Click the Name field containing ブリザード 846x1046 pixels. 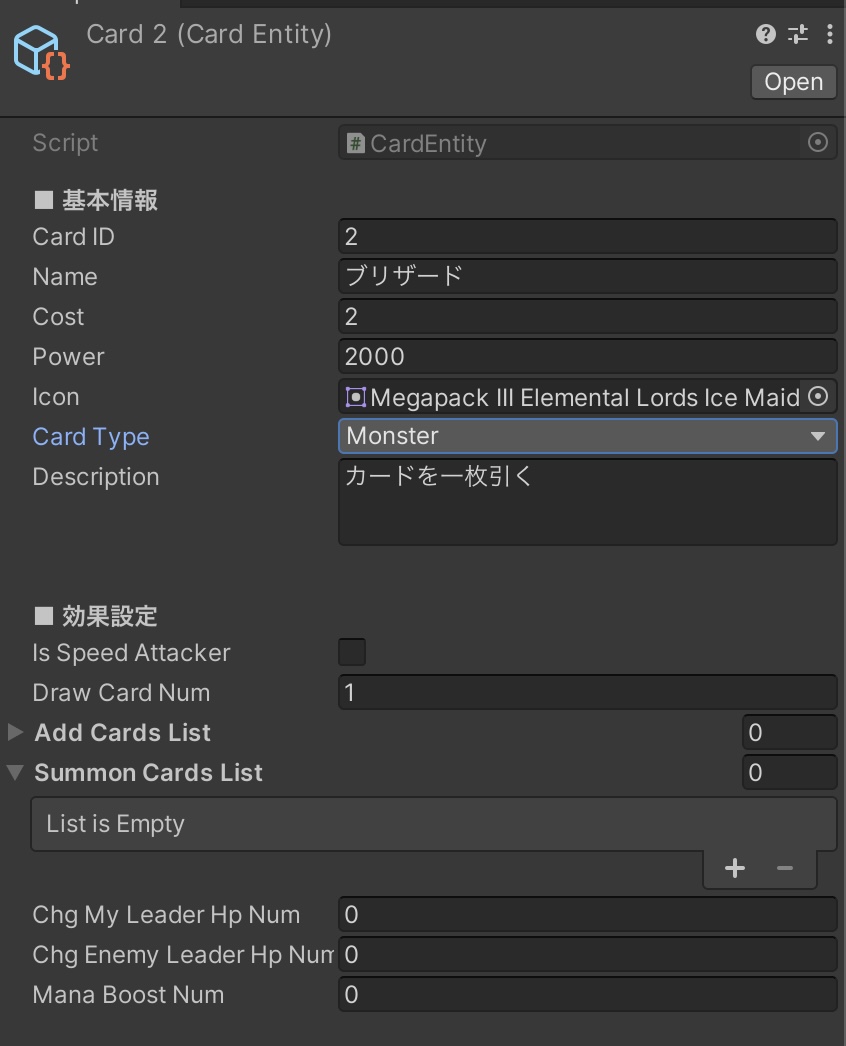pos(587,276)
